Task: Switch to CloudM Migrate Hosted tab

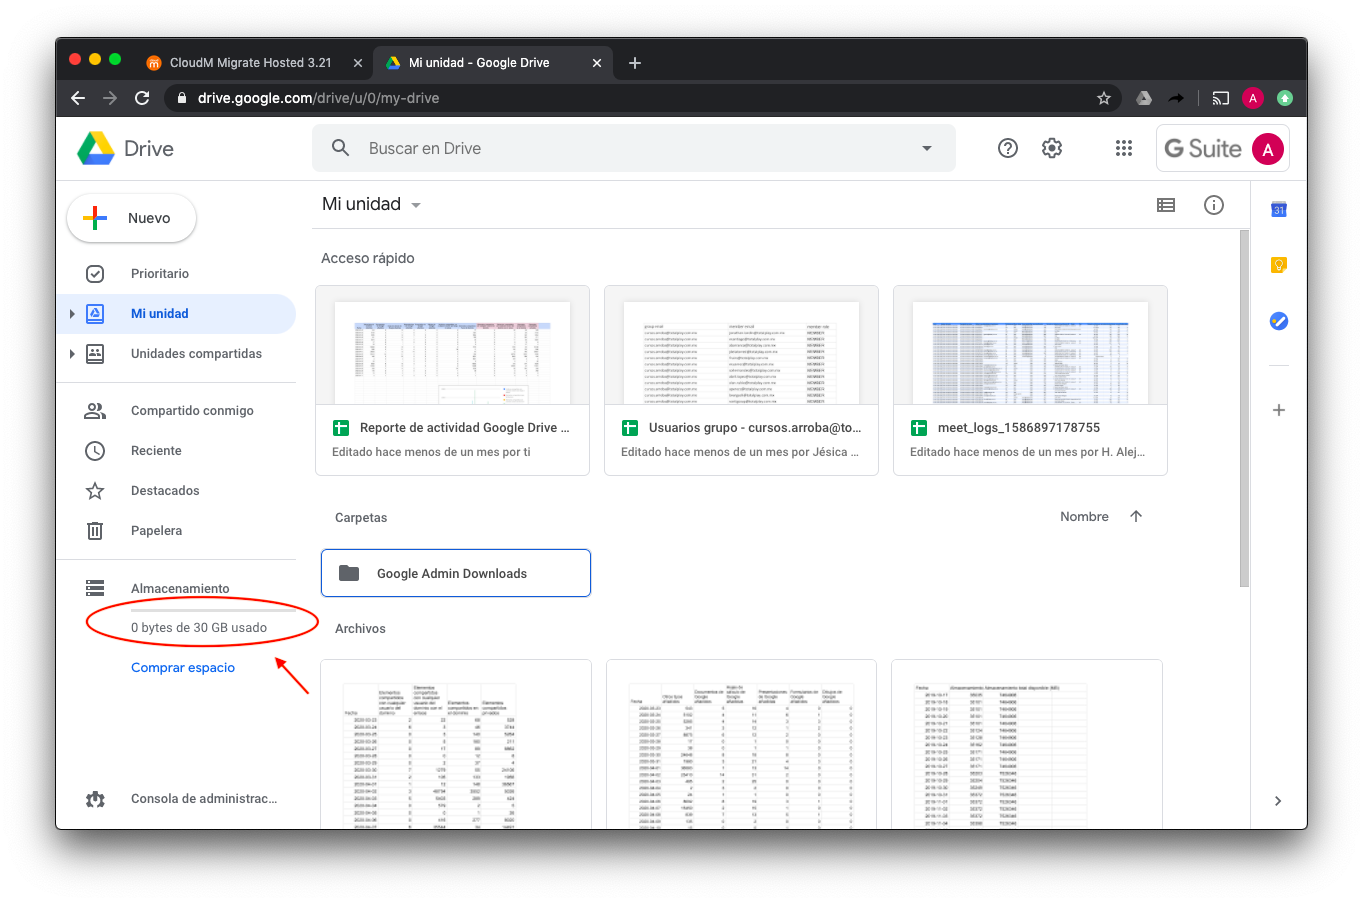Action: (250, 63)
